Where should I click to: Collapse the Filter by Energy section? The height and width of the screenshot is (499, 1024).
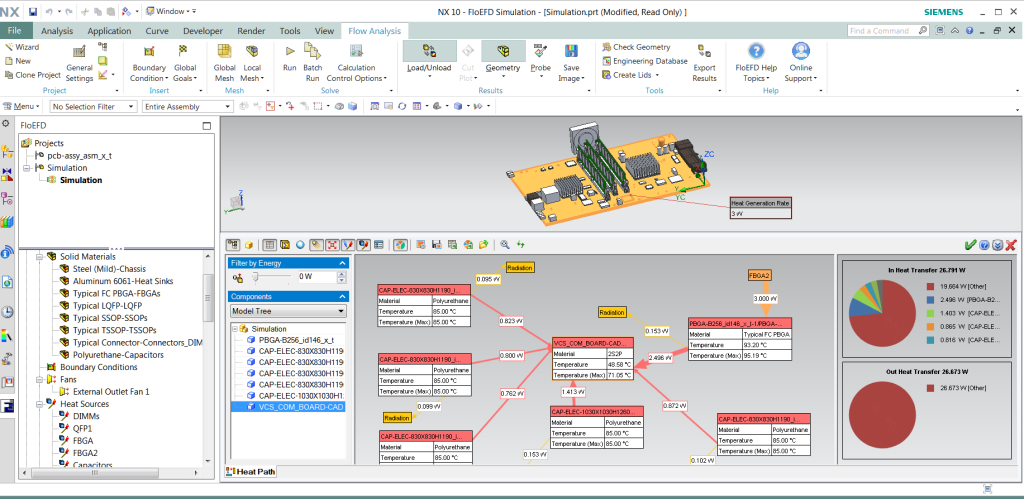(x=342, y=263)
